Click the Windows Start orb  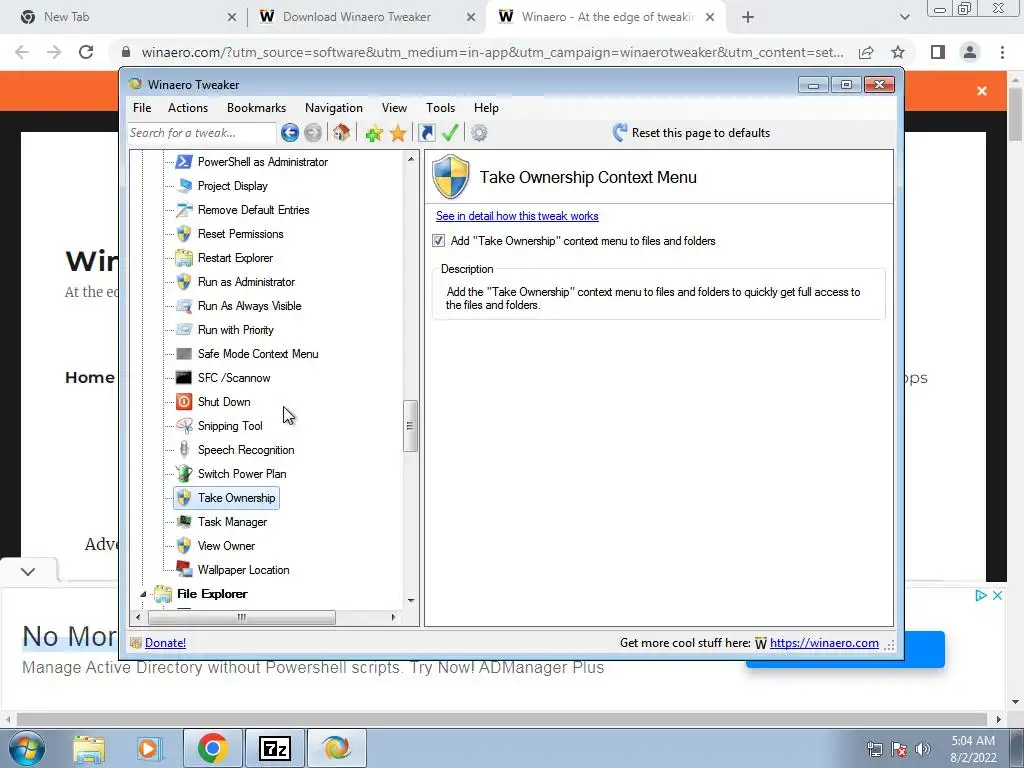click(x=27, y=748)
